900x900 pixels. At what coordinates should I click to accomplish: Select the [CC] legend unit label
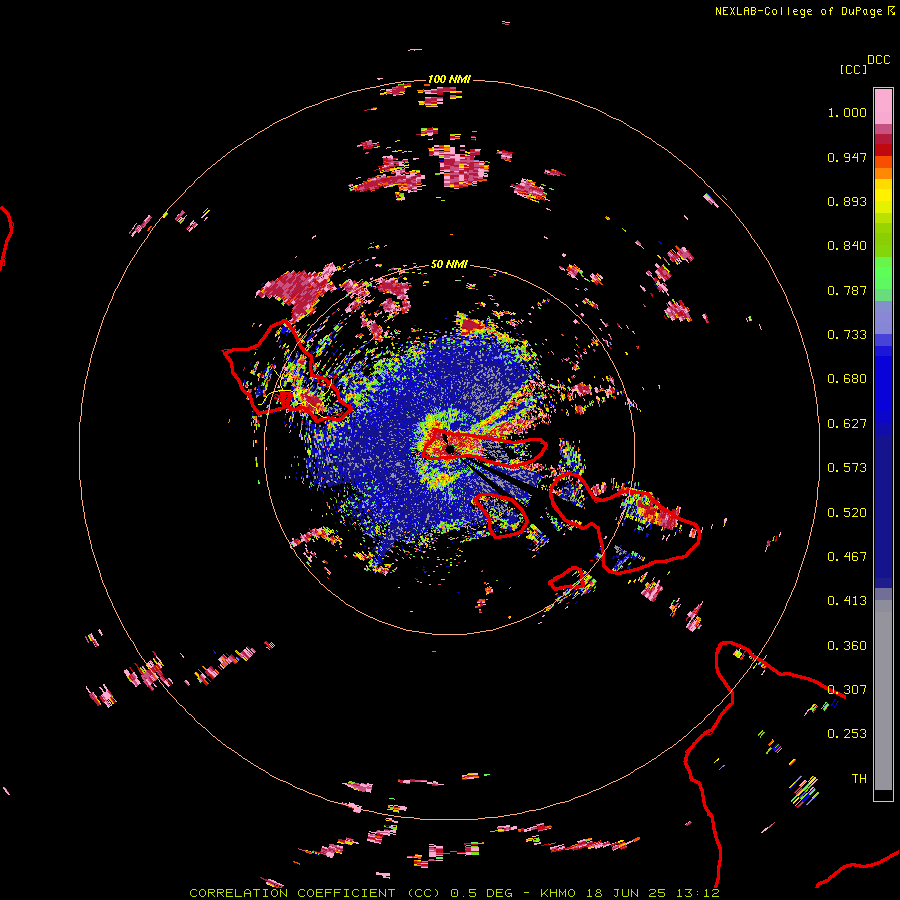pyautogui.click(x=853, y=69)
